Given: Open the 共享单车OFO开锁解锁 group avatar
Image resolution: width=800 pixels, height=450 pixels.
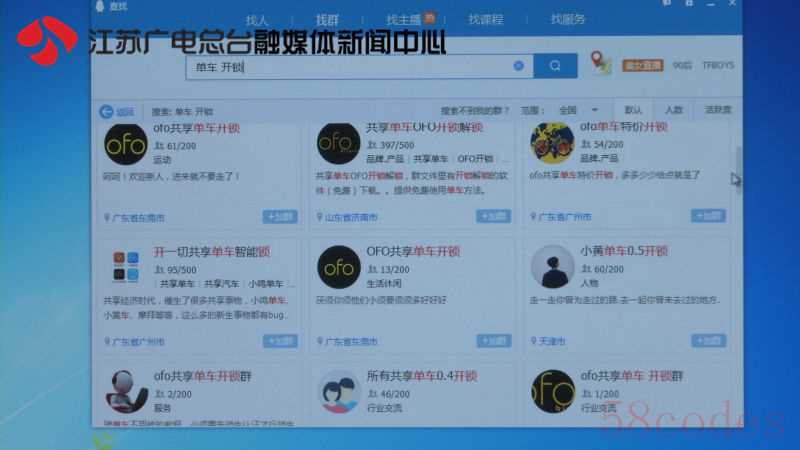Looking at the screenshot, I should 338,144.
